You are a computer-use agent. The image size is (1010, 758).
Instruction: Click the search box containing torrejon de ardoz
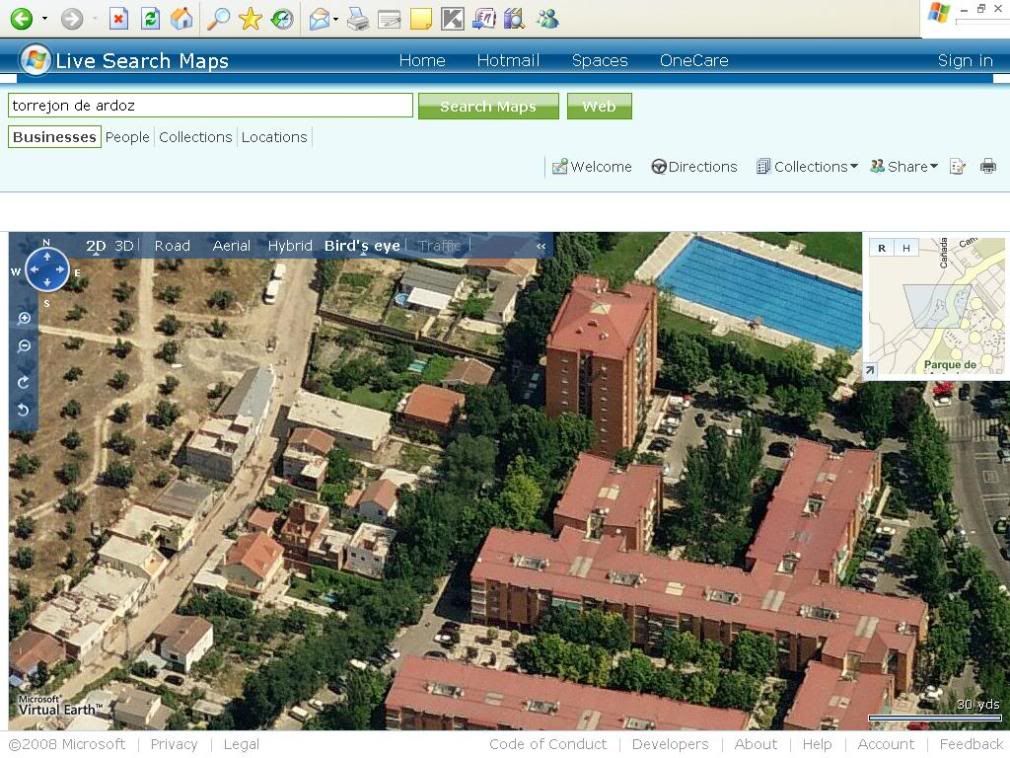(210, 105)
